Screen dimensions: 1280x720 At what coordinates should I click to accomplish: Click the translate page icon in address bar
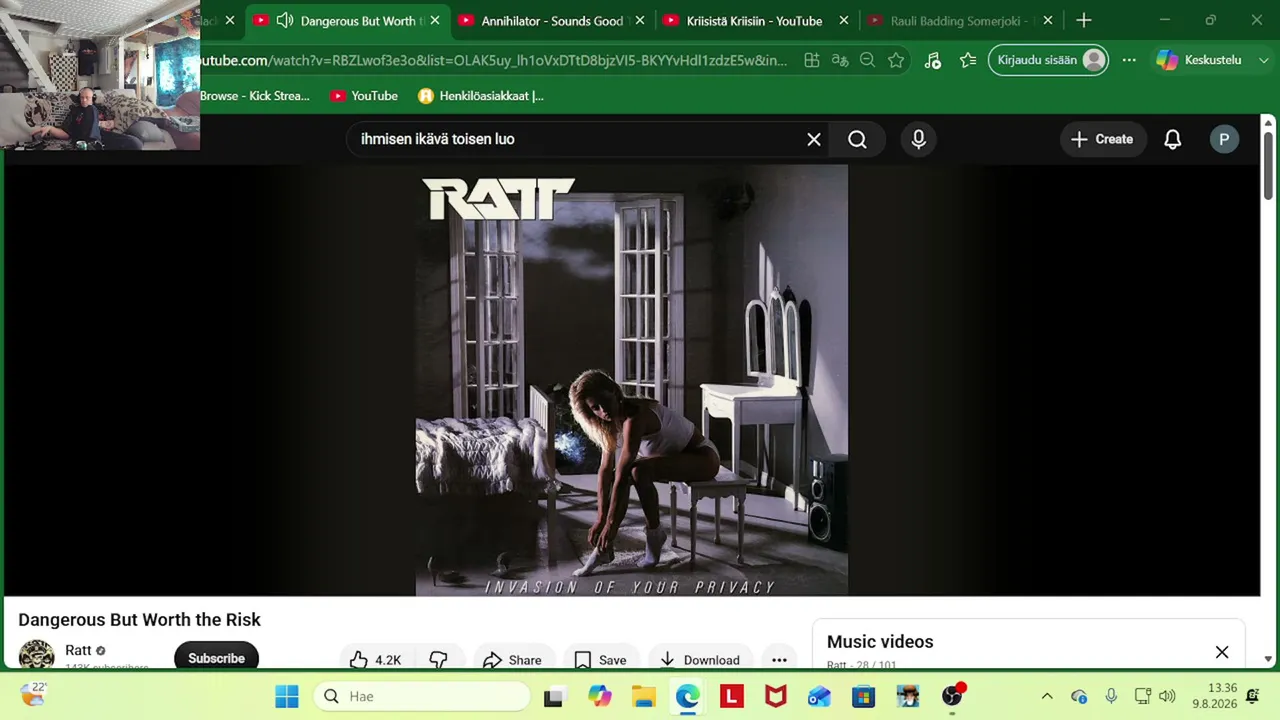tap(840, 60)
